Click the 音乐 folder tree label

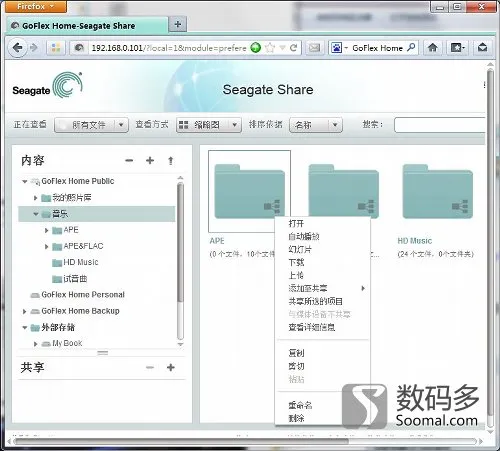pyautogui.click(x=60, y=214)
